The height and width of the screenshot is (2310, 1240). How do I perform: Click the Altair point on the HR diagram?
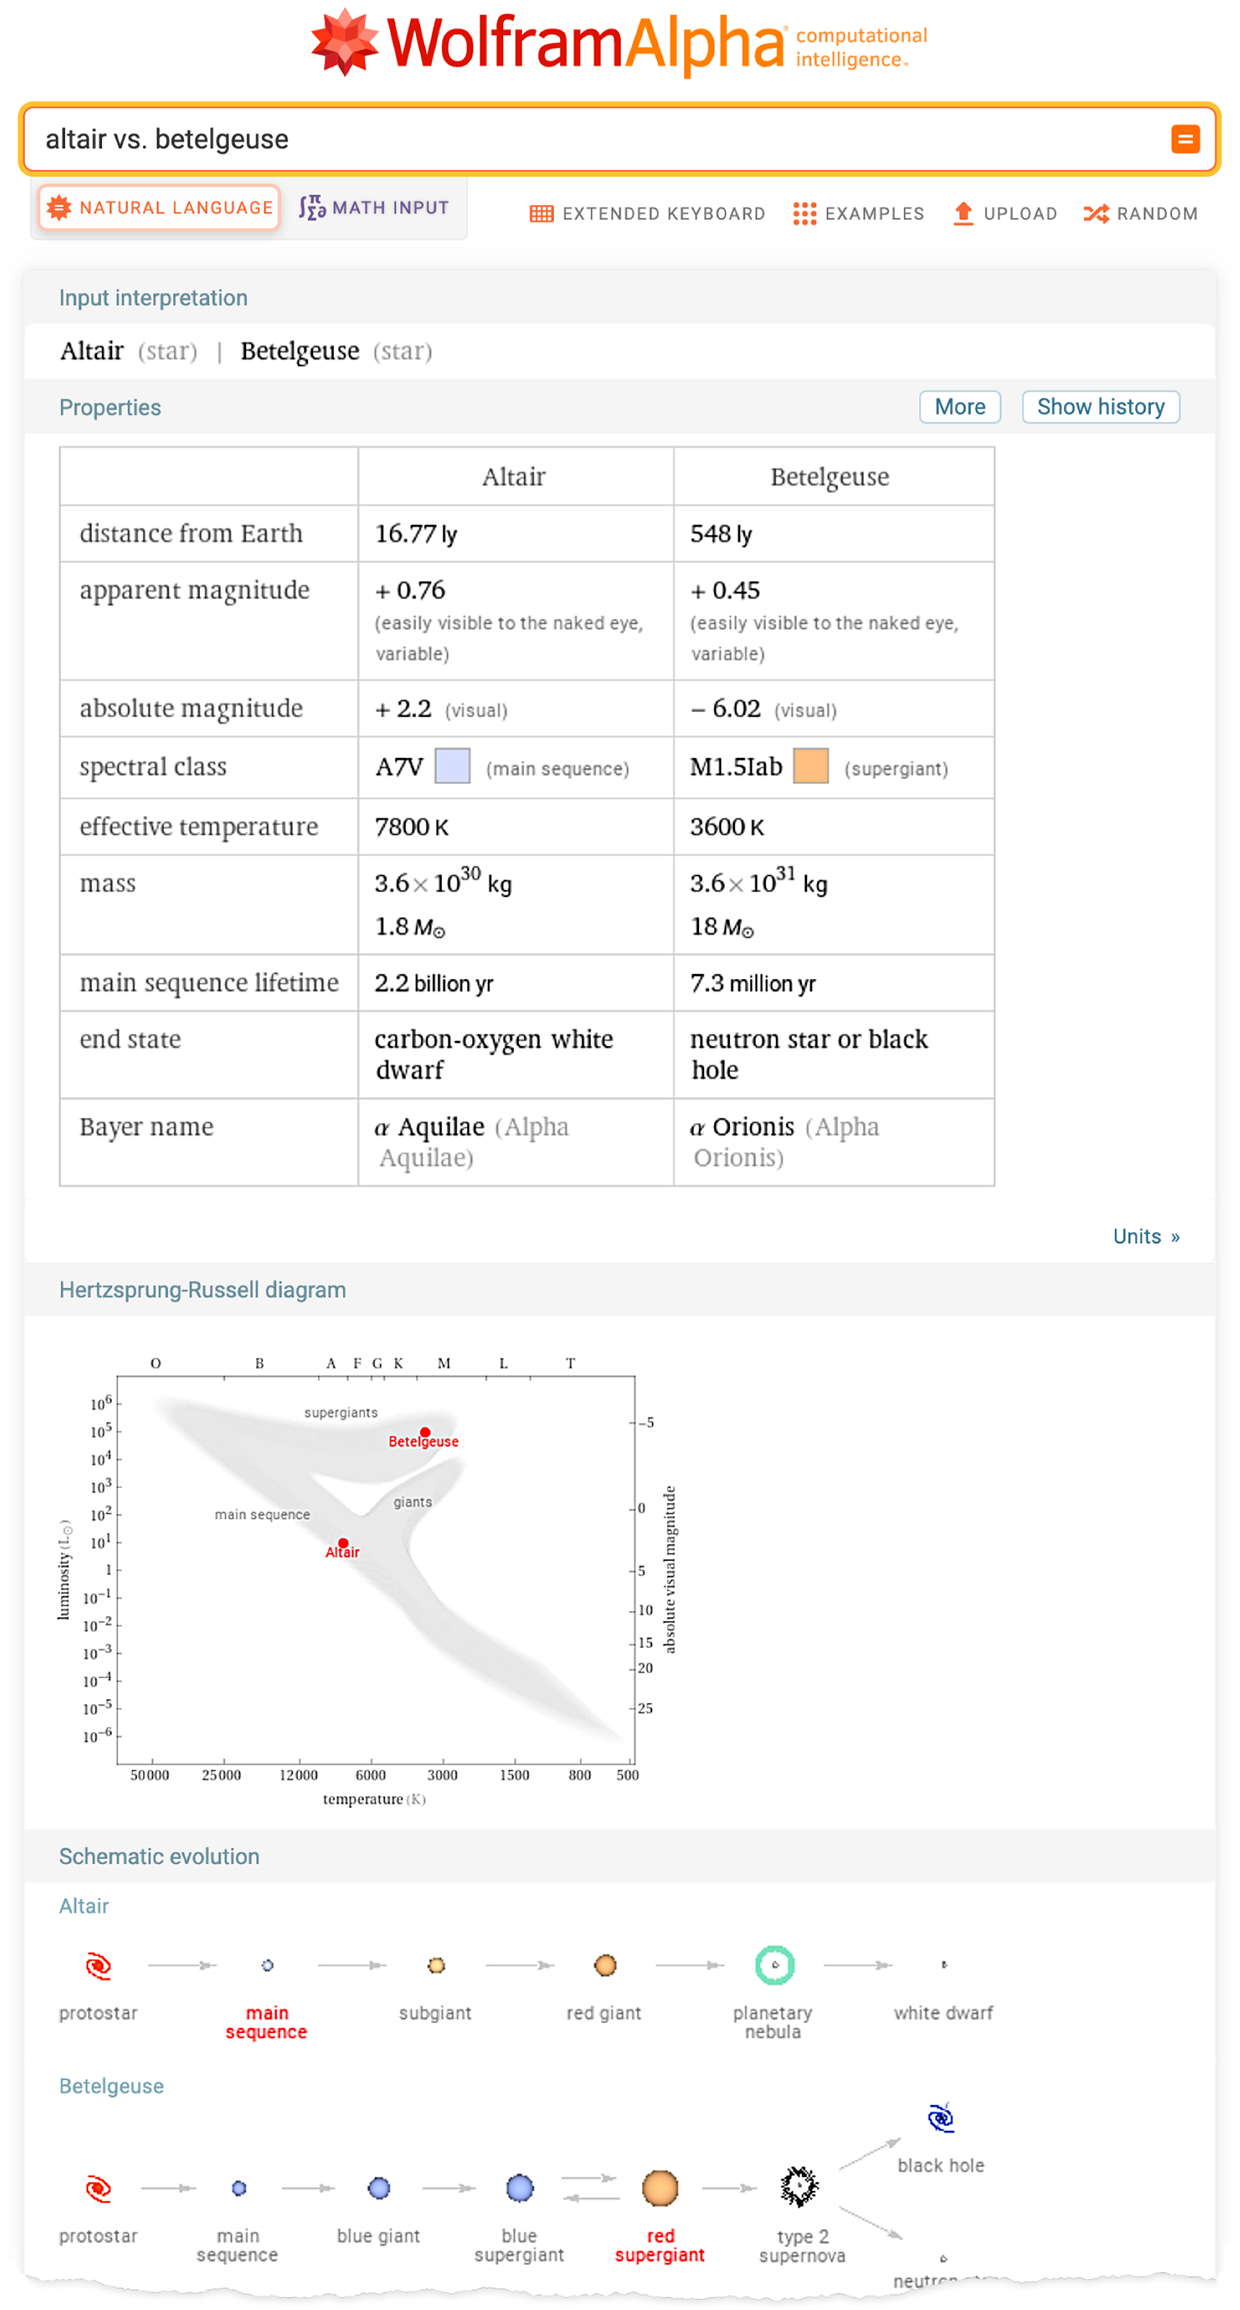pos(343,1543)
